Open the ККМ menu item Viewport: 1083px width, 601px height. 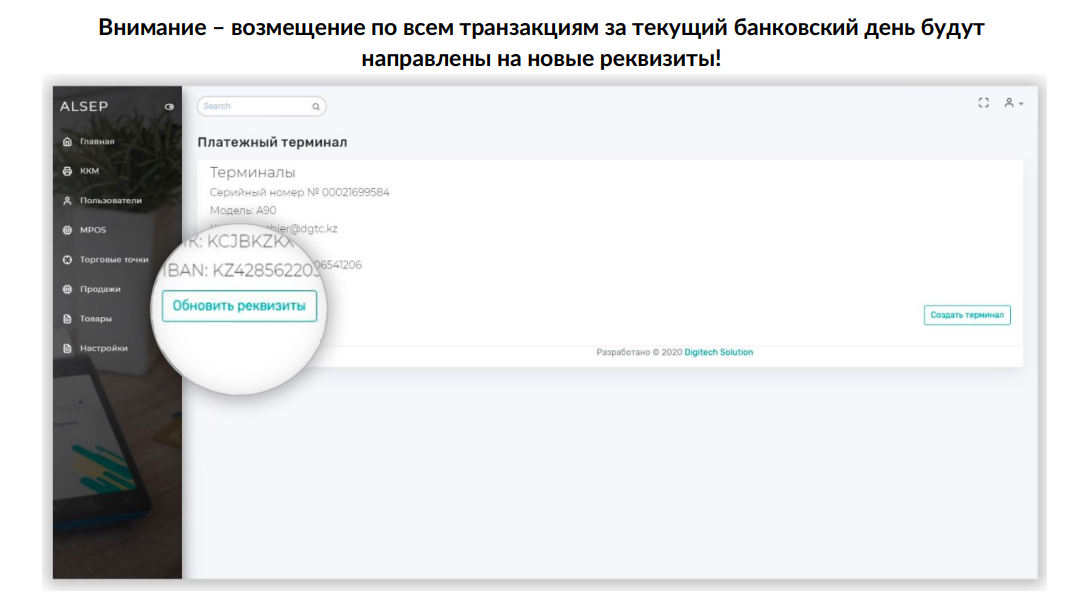(89, 171)
